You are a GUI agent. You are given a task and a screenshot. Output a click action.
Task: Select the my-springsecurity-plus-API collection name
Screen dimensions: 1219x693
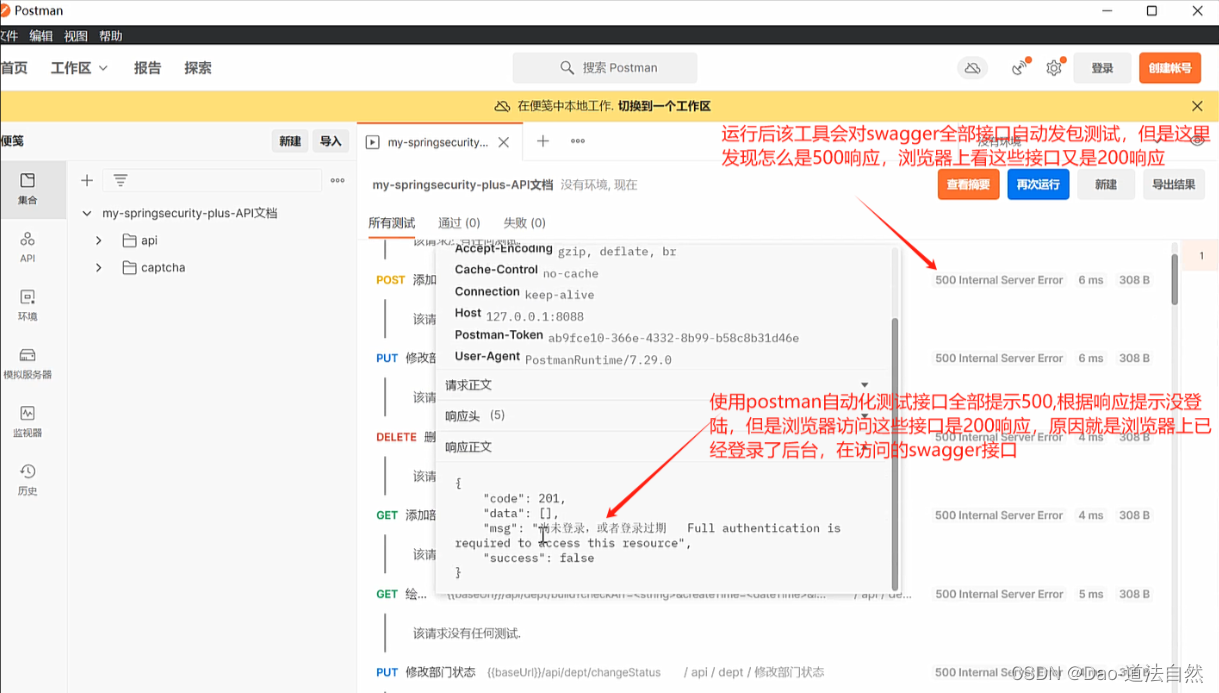190,213
